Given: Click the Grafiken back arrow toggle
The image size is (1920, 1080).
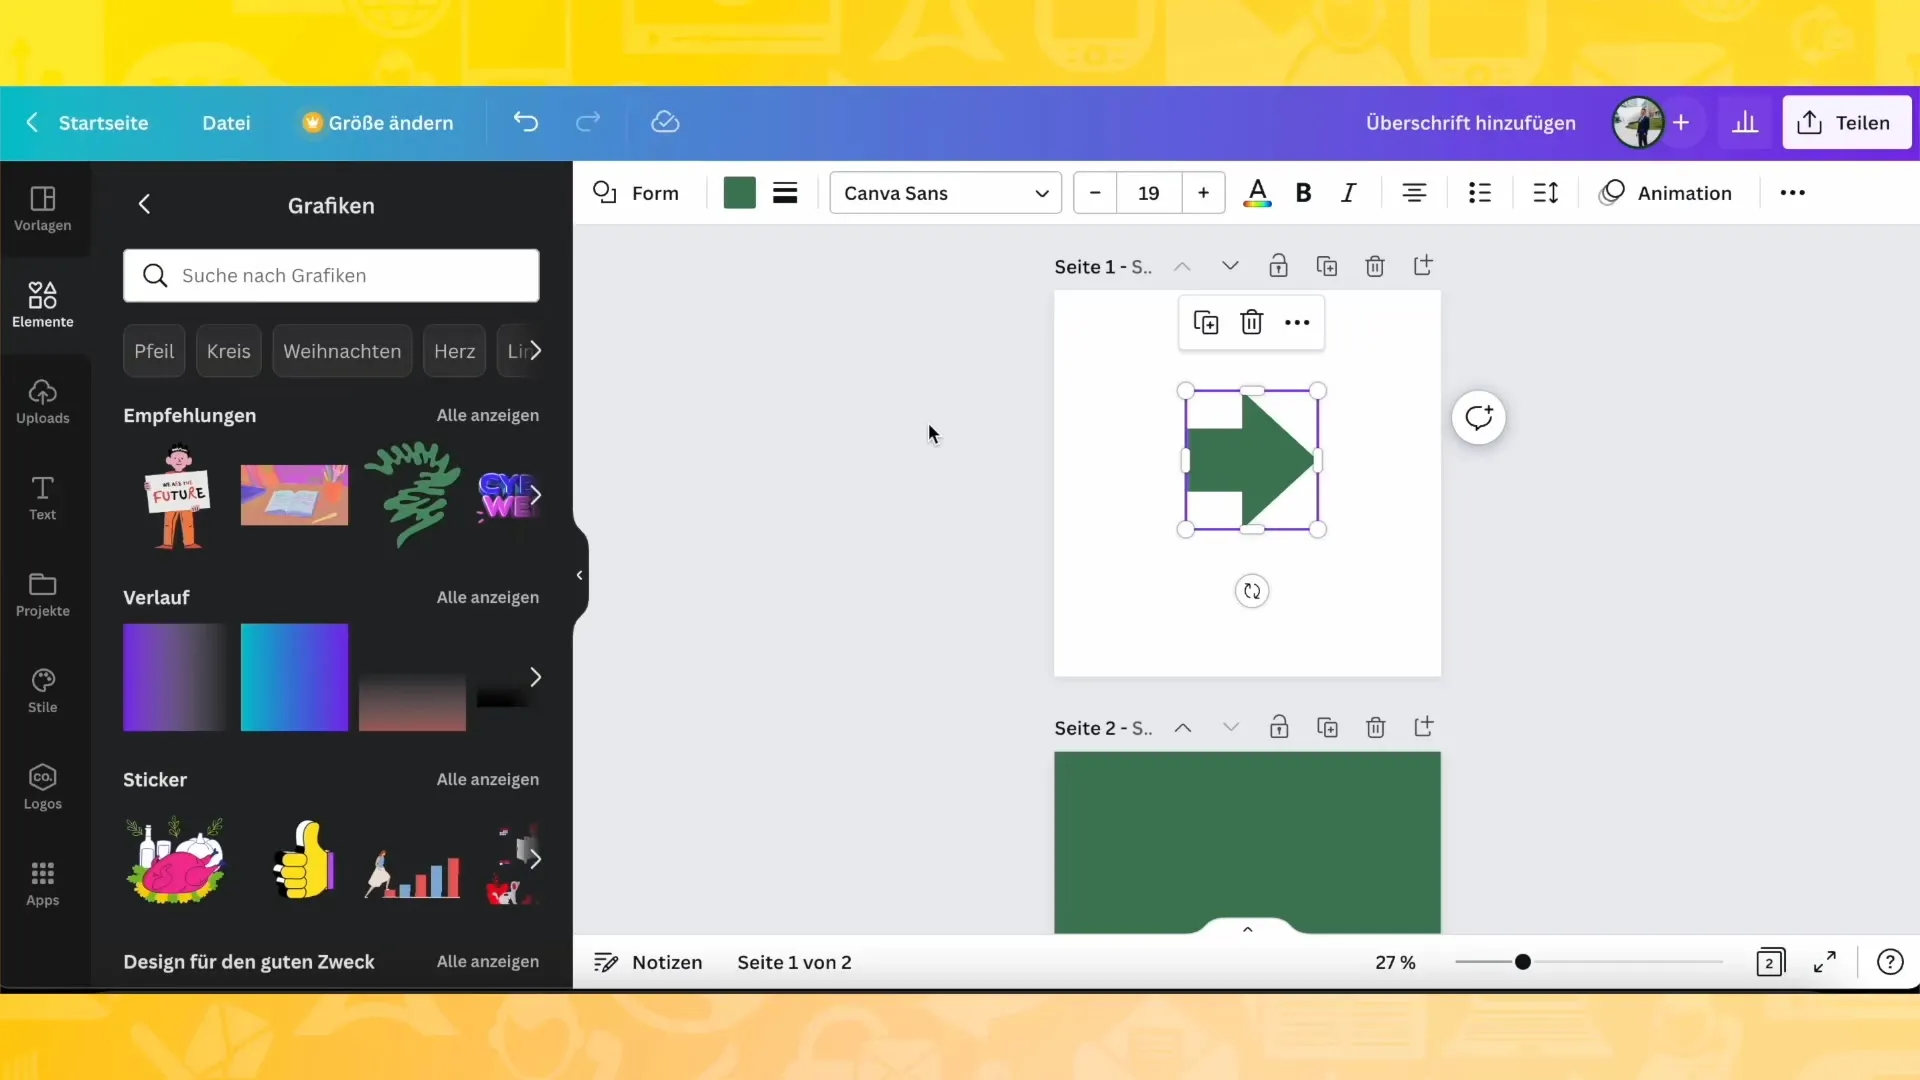Looking at the screenshot, I should pyautogui.click(x=144, y=204).
